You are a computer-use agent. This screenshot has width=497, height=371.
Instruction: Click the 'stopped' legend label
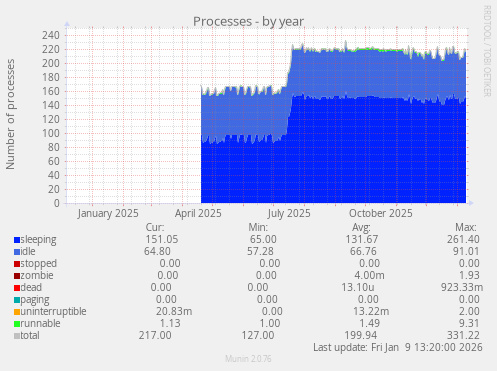coord(39,264)
